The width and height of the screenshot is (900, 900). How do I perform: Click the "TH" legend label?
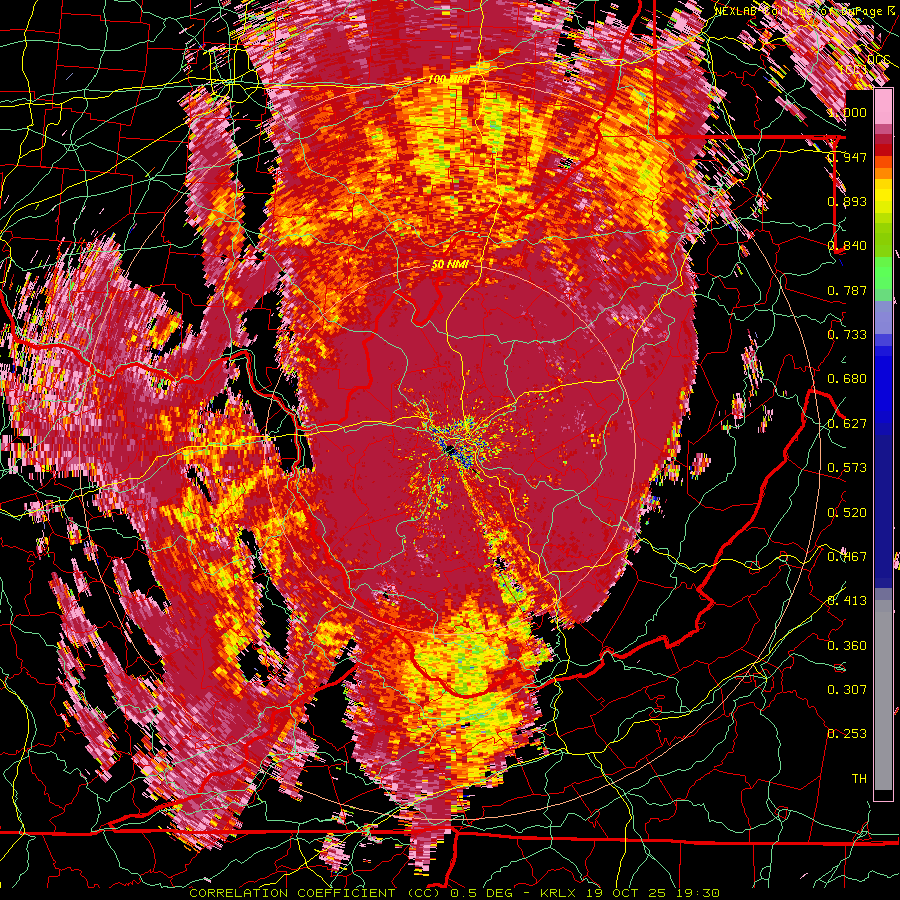[x=859, y=779]
